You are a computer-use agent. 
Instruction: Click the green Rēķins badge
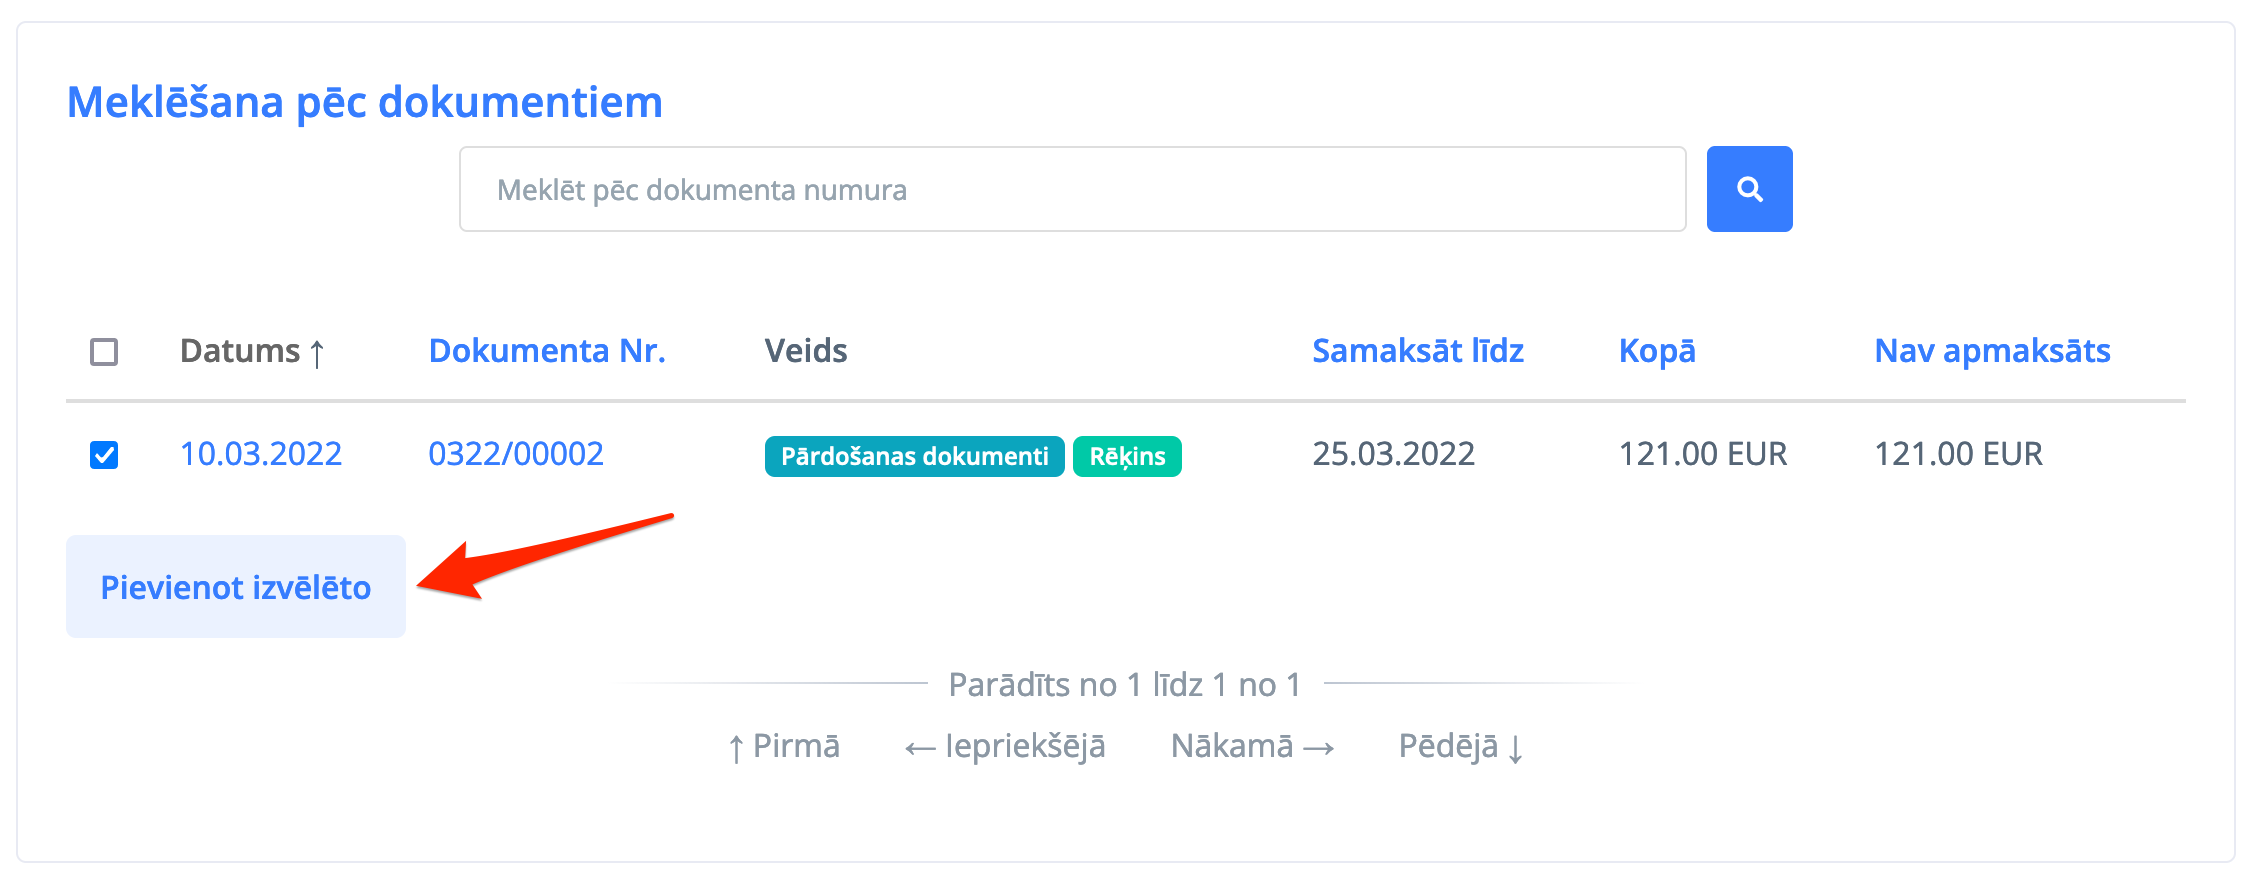click(x=1127, y=456)
